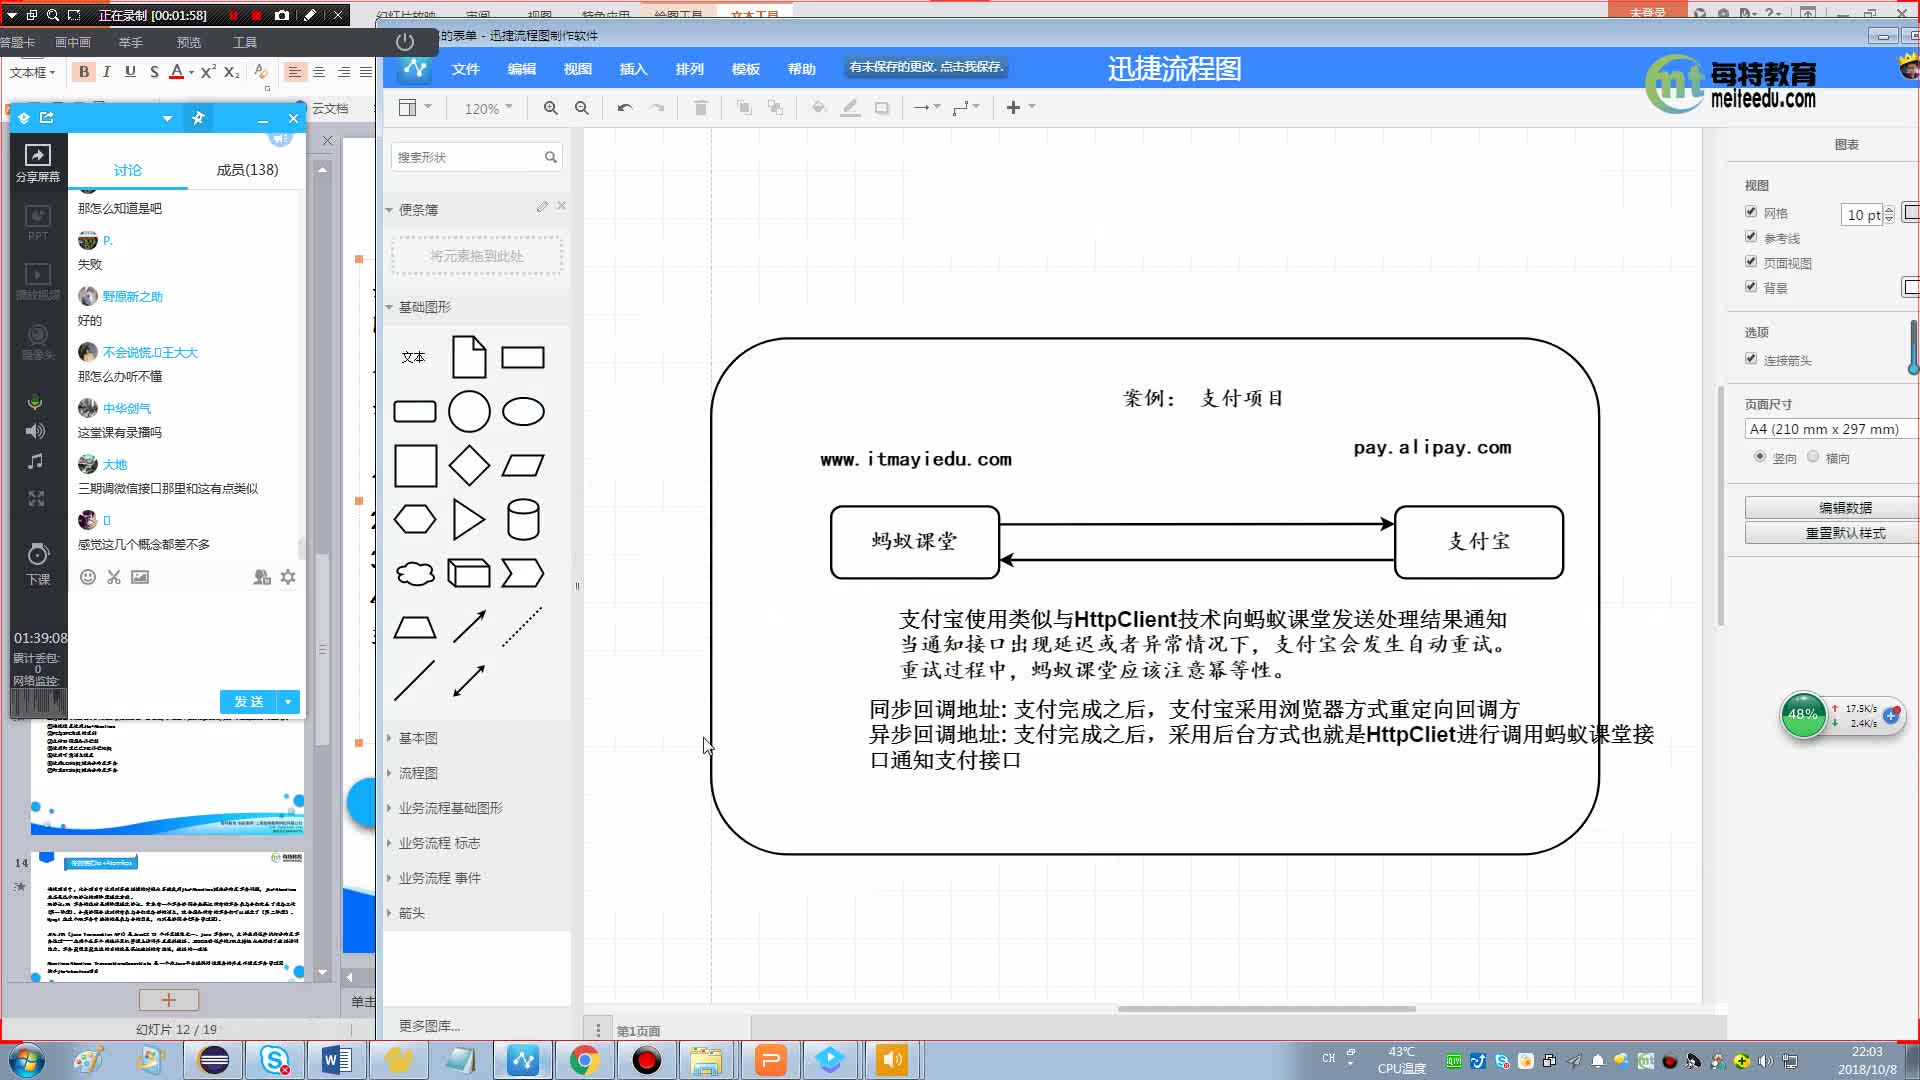Screen dimensions: 1920x1080
Task: Click the font color A swatch
Action: pos(177,71)
